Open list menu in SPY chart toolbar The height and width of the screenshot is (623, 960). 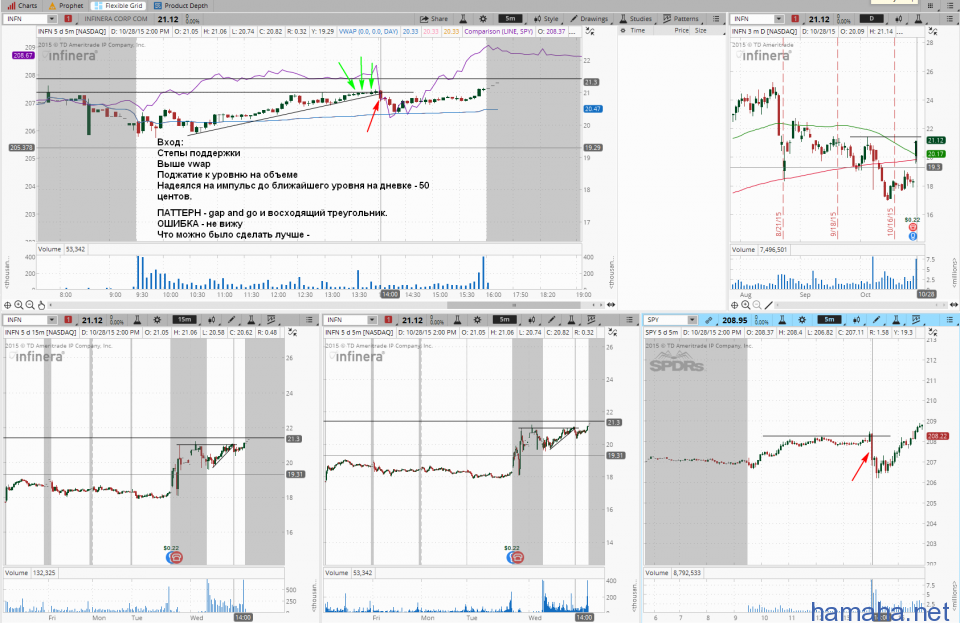pos(950,320)
